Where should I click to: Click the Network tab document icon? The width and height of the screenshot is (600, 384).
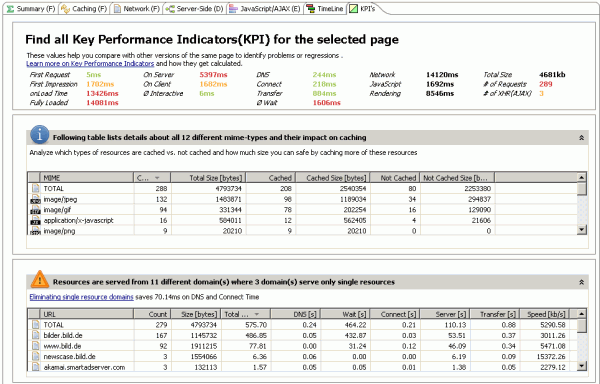click(117, 8)
